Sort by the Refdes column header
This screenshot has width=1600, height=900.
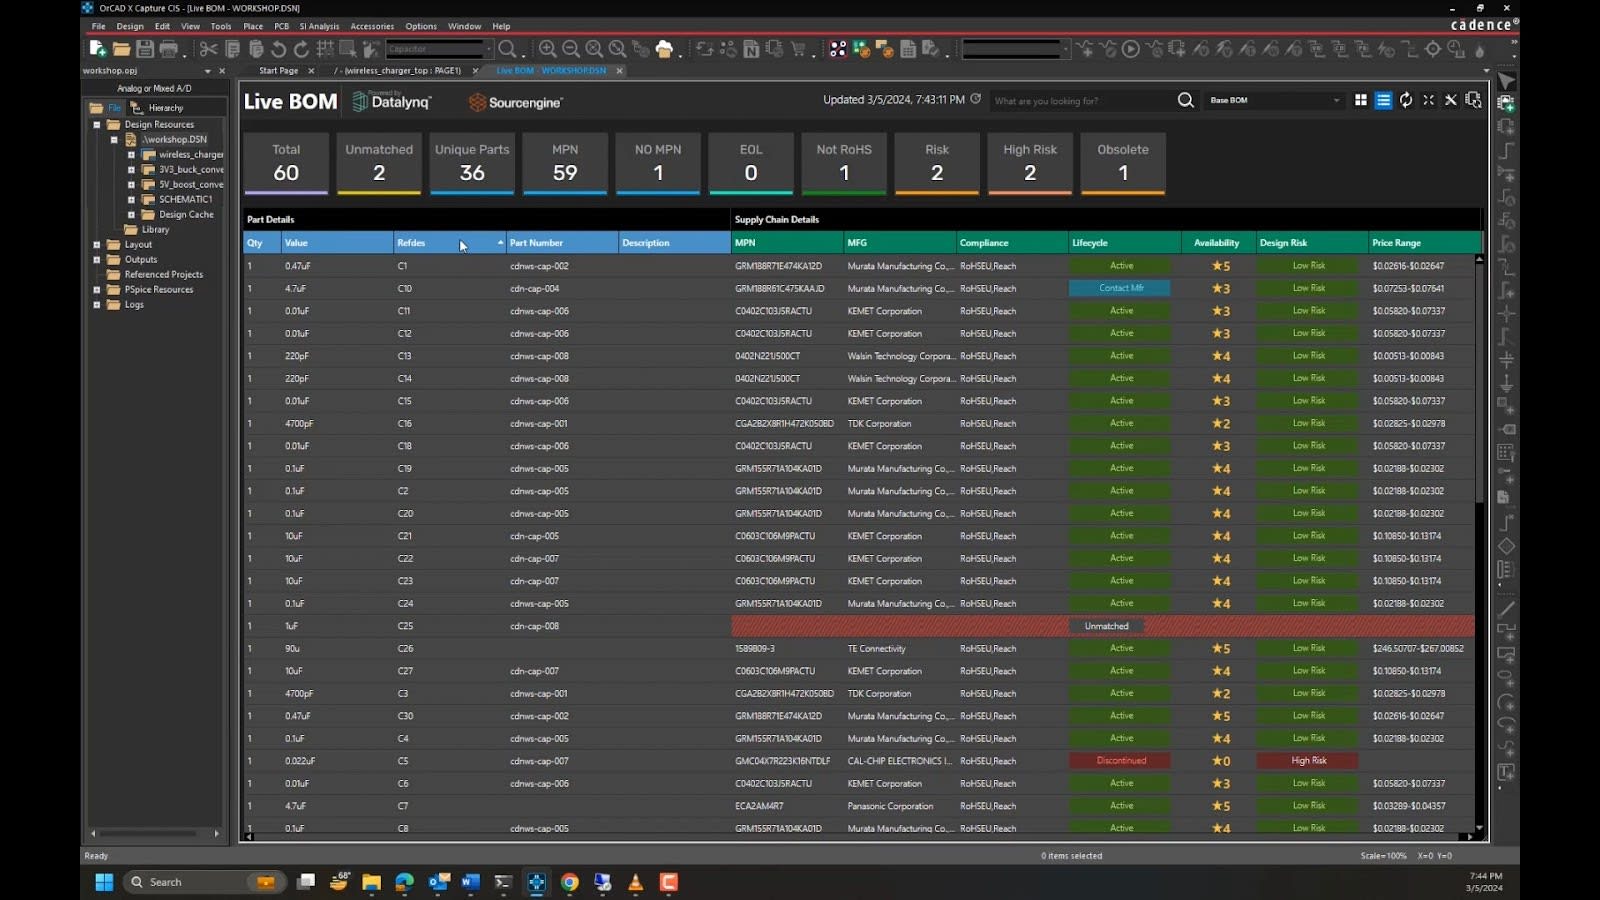(x=449, y=243)
